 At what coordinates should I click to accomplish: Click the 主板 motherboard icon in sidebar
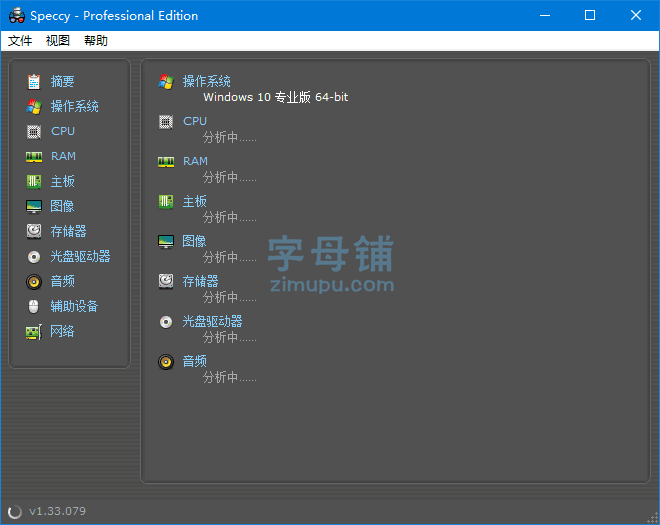[34, 181]
